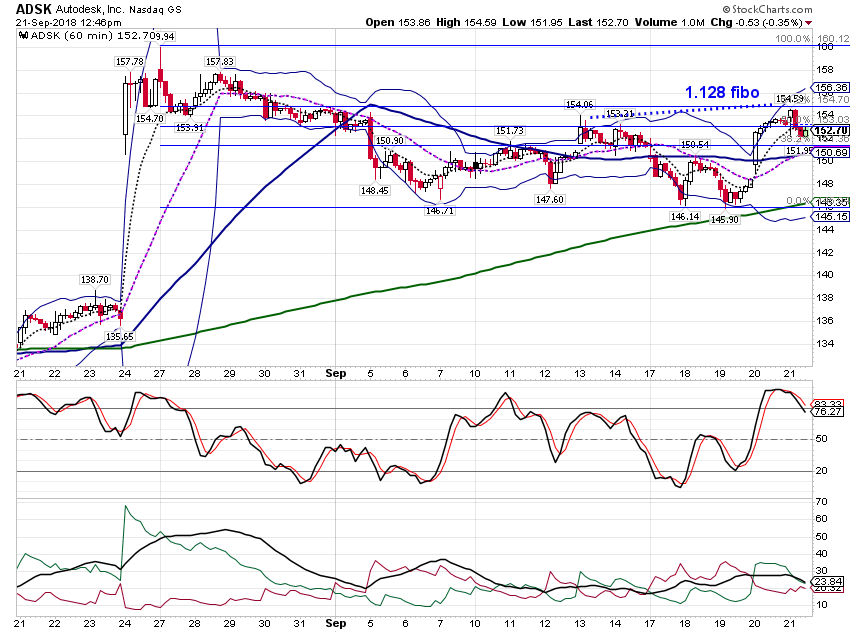
Task: Select the 153.91 price label
Action: pos(189,128)
